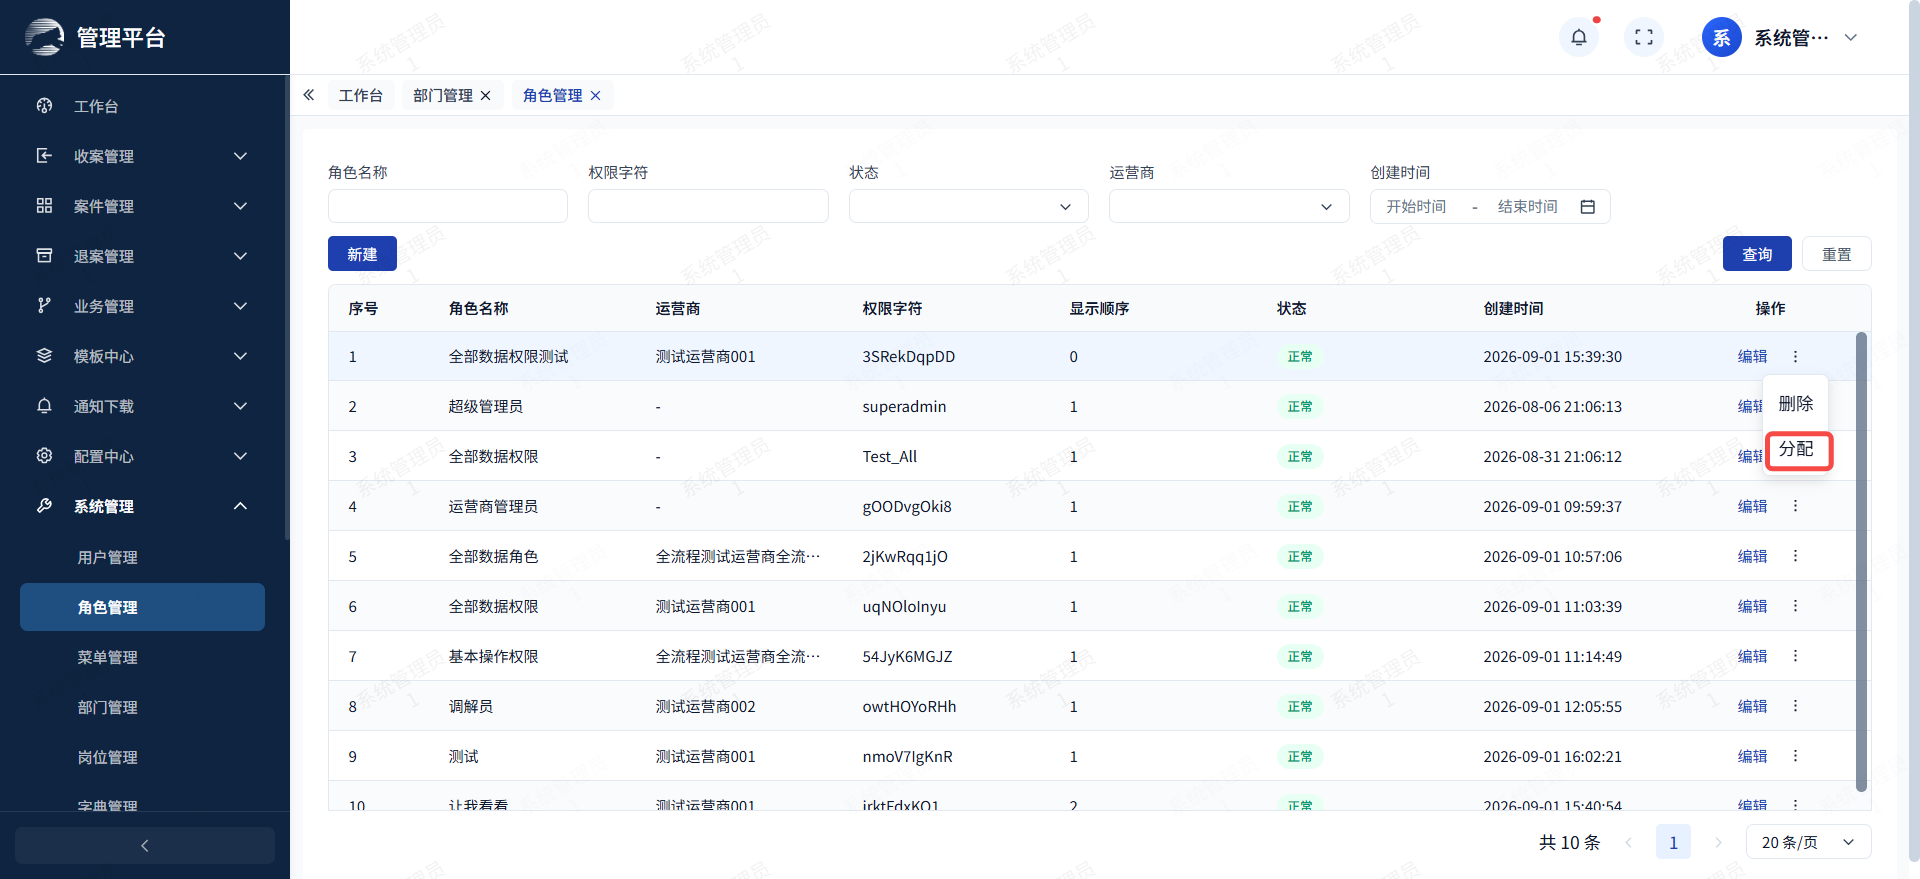Open the 状态 dropdown filter
Viewport: 1920px width, 879px height.
(x=968, y=206)
